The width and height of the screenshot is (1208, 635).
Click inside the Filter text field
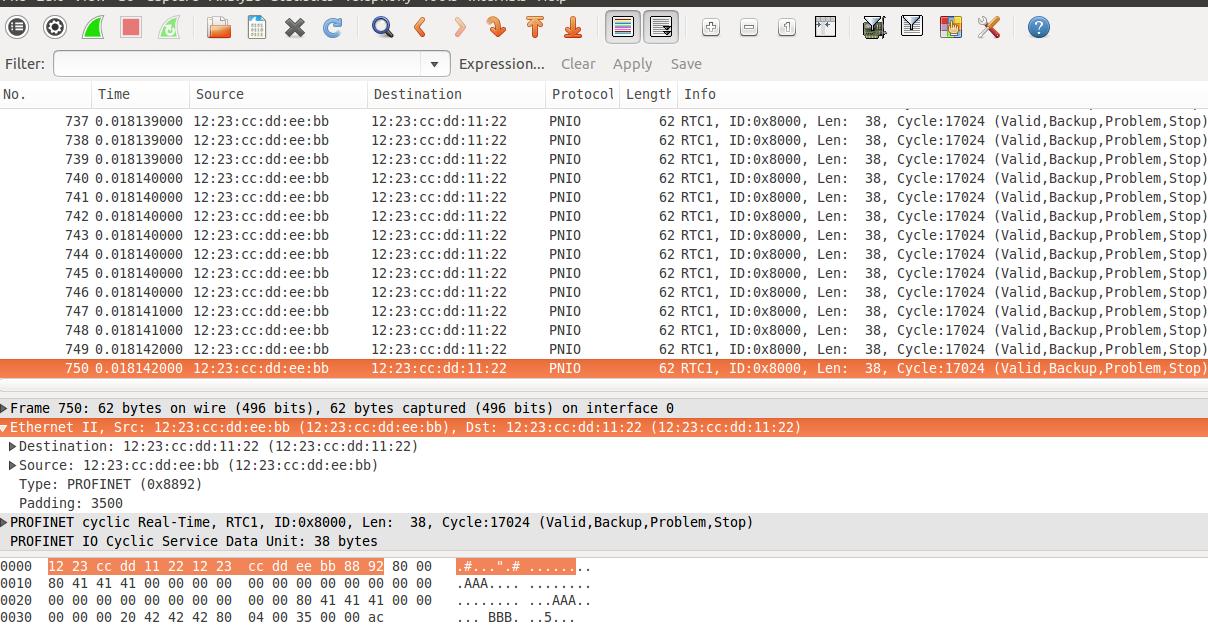coord(239,64)
